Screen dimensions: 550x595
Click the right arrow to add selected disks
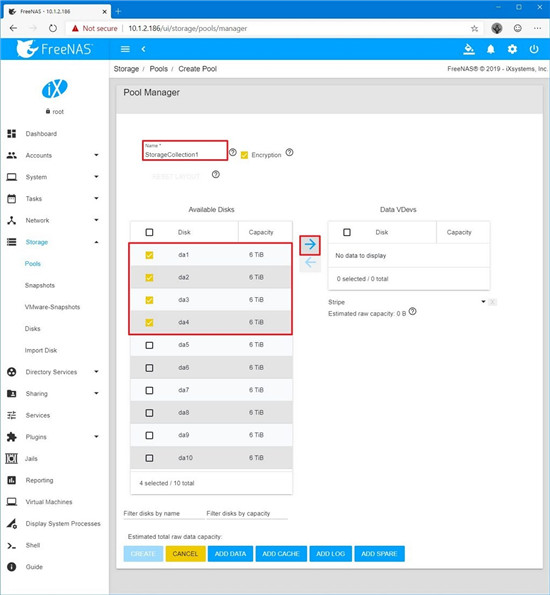[310, 245]
